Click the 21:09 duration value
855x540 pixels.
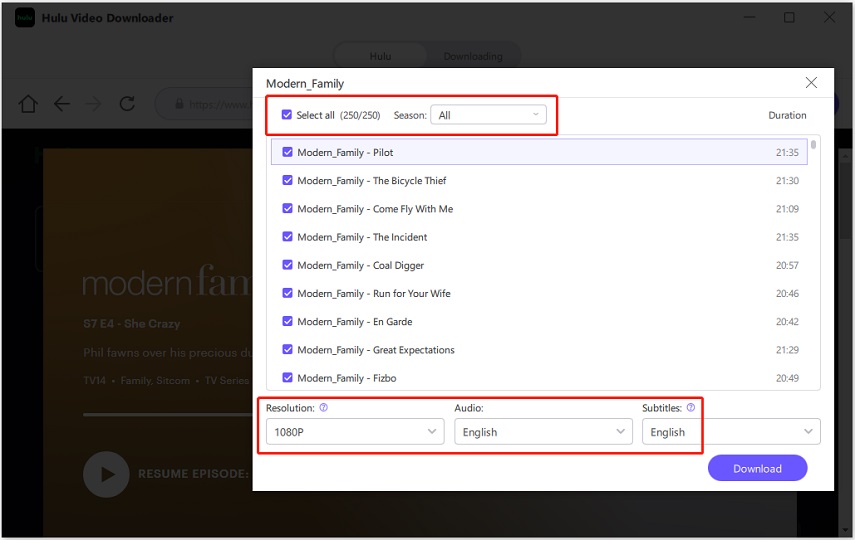pos(787,209)
